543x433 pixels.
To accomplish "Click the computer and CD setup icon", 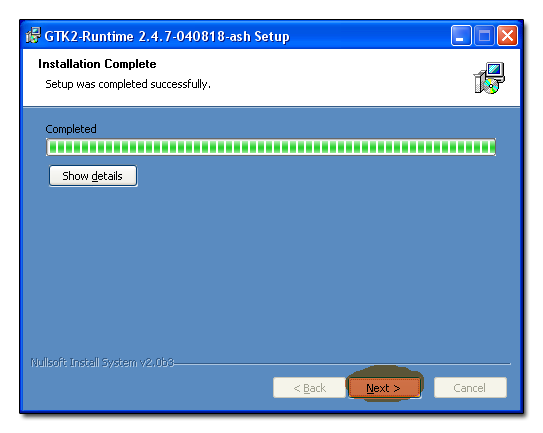I will point(489,78).
